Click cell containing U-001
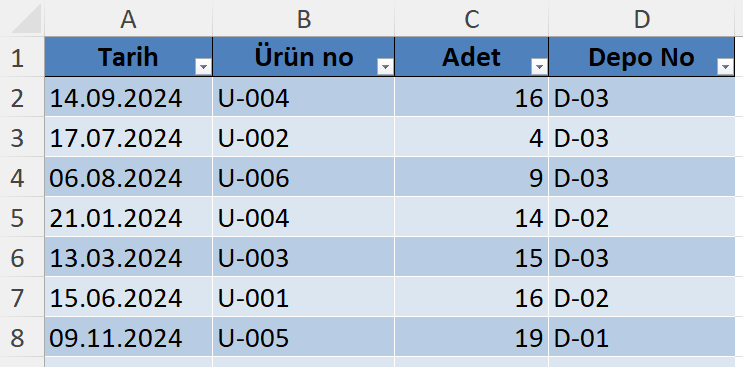This screenshot has height=367, width=743. pyautogui.click(x=303, y=298)
